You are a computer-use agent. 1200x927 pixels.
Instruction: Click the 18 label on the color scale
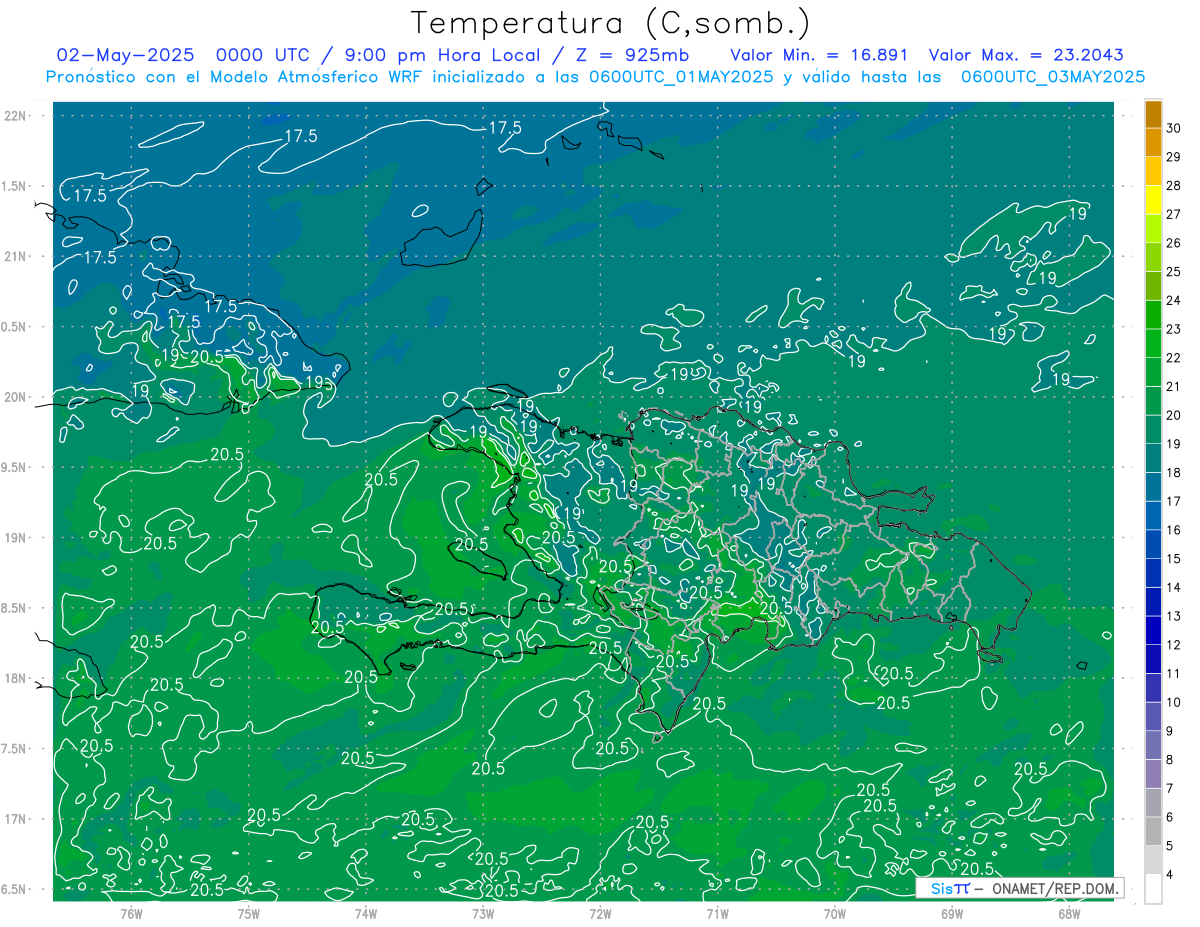(x=1175, y=472)
